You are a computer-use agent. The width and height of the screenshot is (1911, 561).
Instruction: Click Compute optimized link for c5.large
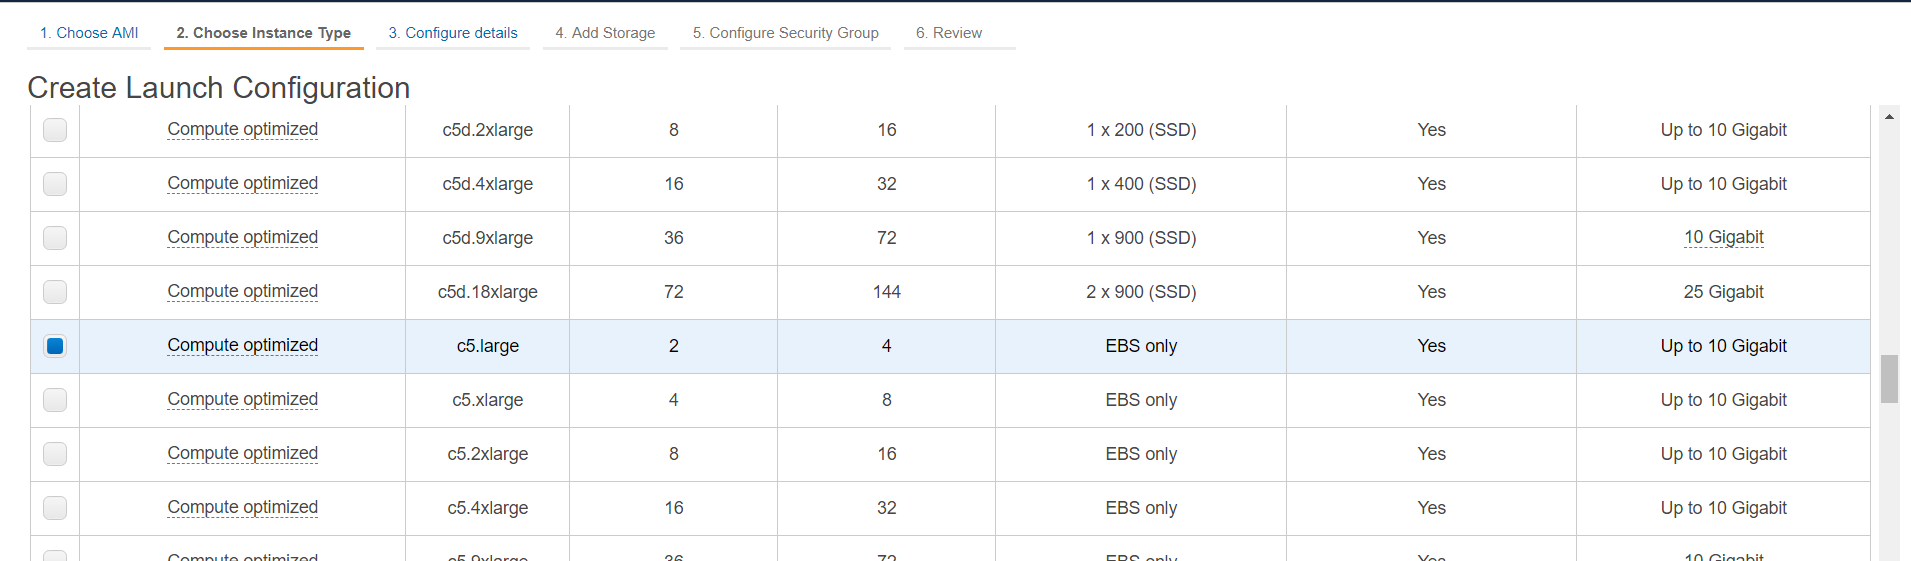[x=243, y=345]
